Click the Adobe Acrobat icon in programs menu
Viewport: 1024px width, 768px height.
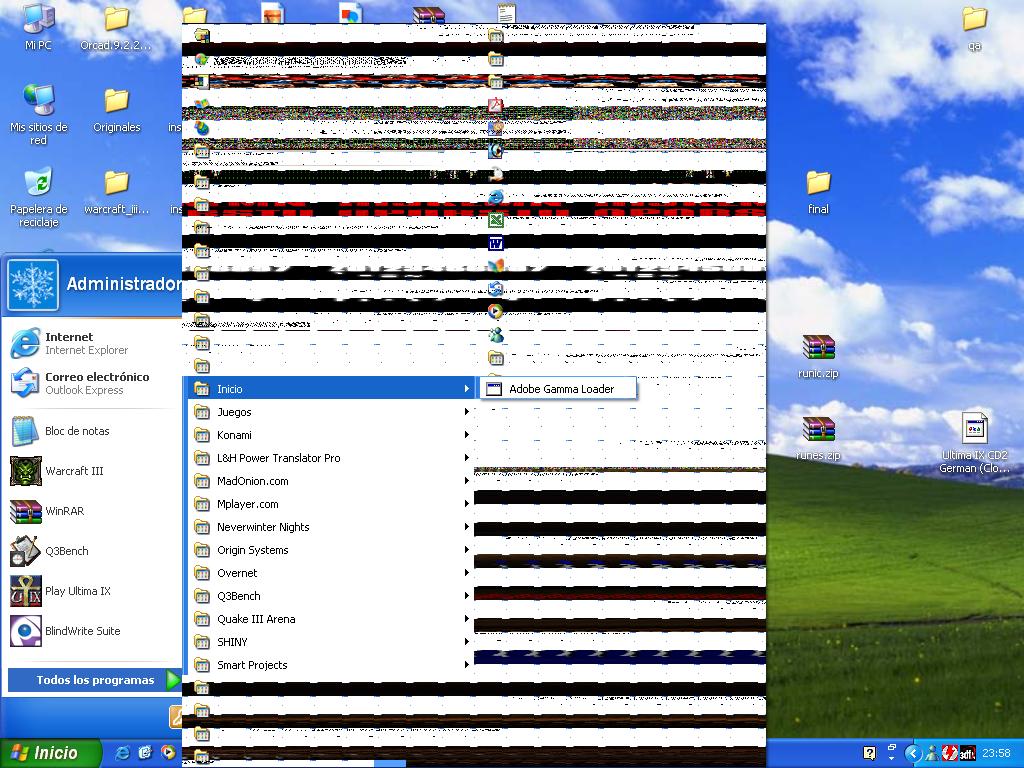tap(496, 104)
